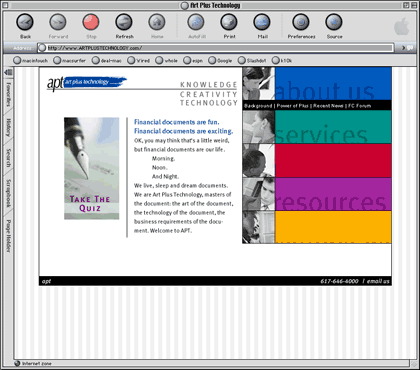Open the Background submenu link
This screenshot has width=420, height=370.
point(258,106)
